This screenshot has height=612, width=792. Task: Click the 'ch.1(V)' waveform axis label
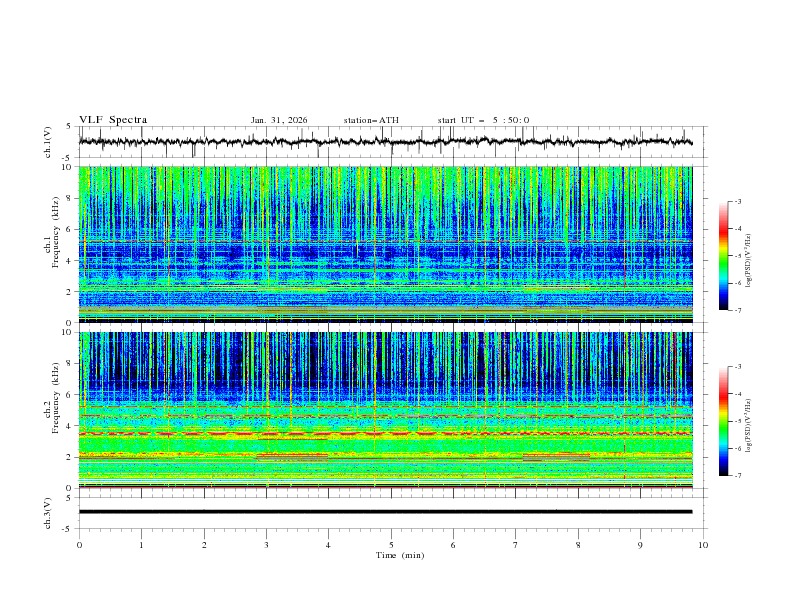[48, 142]
